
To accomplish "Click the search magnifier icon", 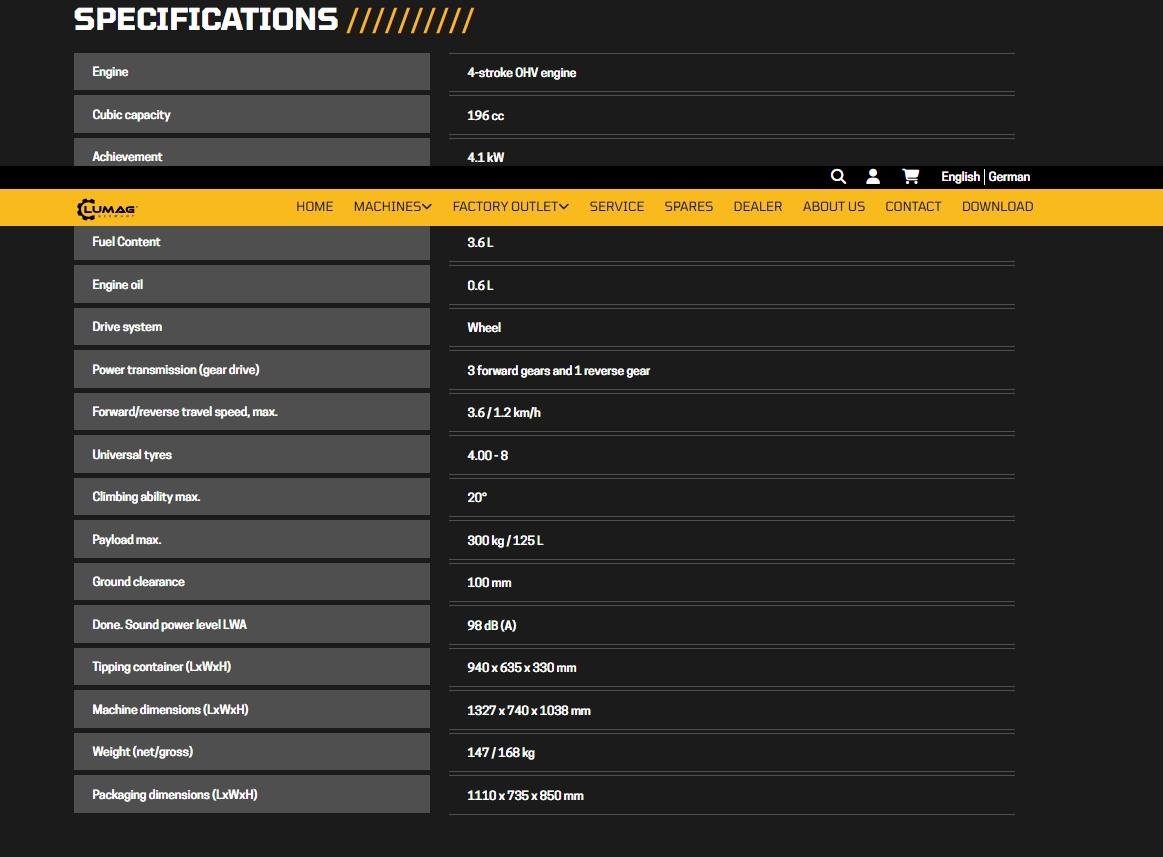I will (x=838, y=177).
